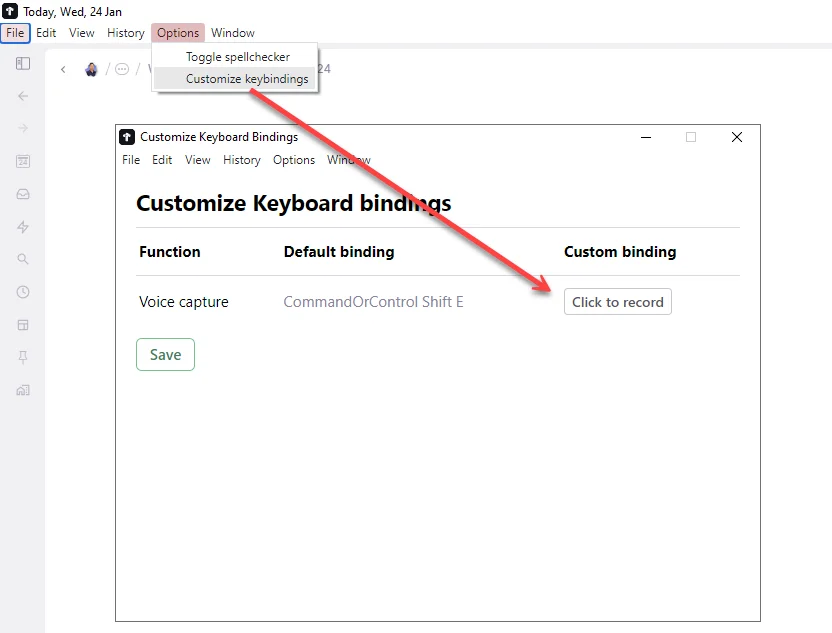Open Edit menu in keybindings dialog
The height and width of the screenshot is (633, 832).
pyautogui.click(x=162, y=160)
